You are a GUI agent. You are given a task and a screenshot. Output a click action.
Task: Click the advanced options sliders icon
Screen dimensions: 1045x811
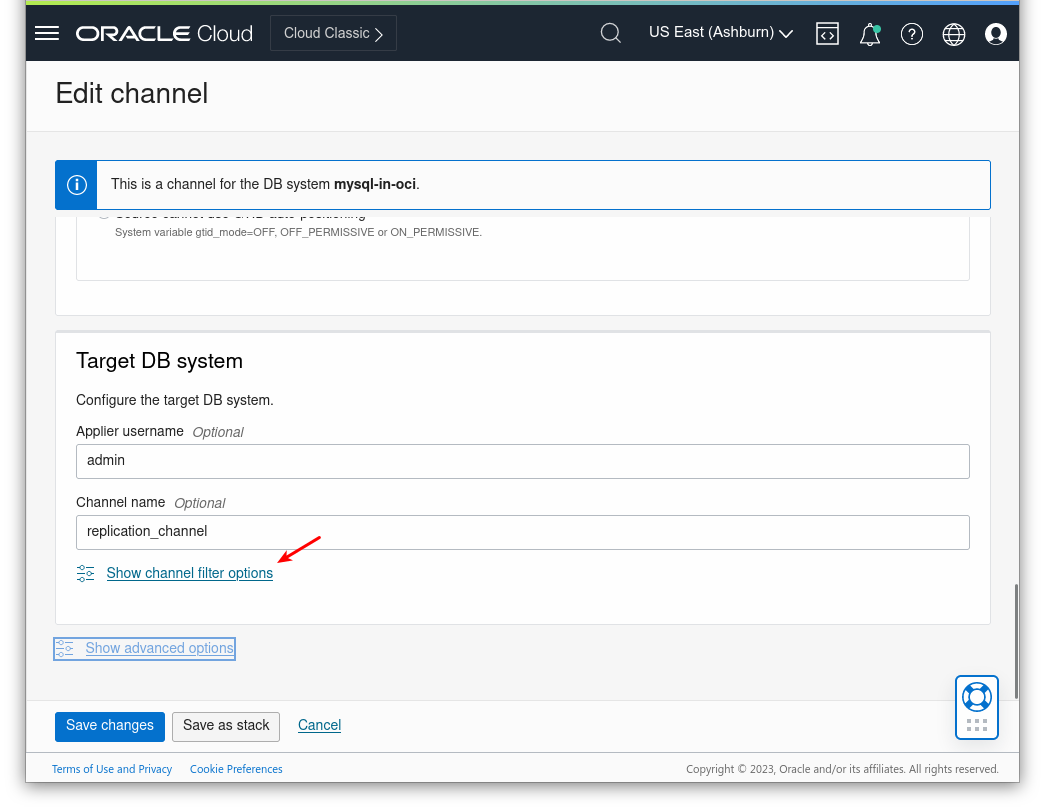pyautogui.click(x=65, y=648)
